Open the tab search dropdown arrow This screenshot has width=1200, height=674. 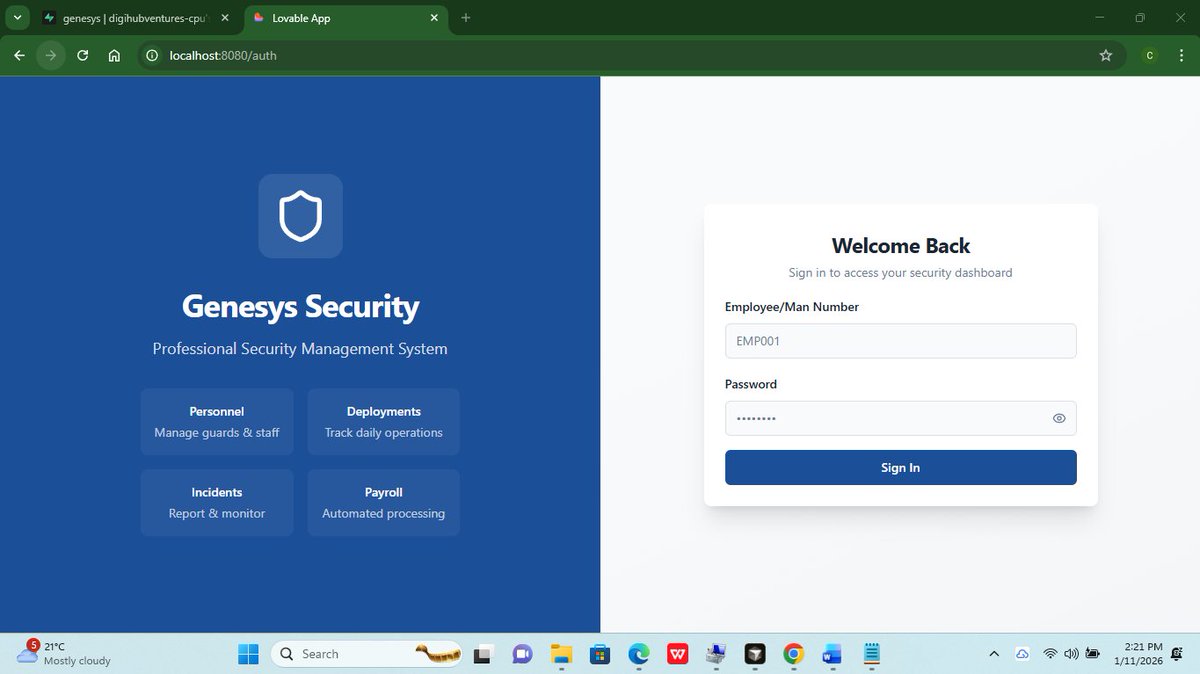point(17,18)
